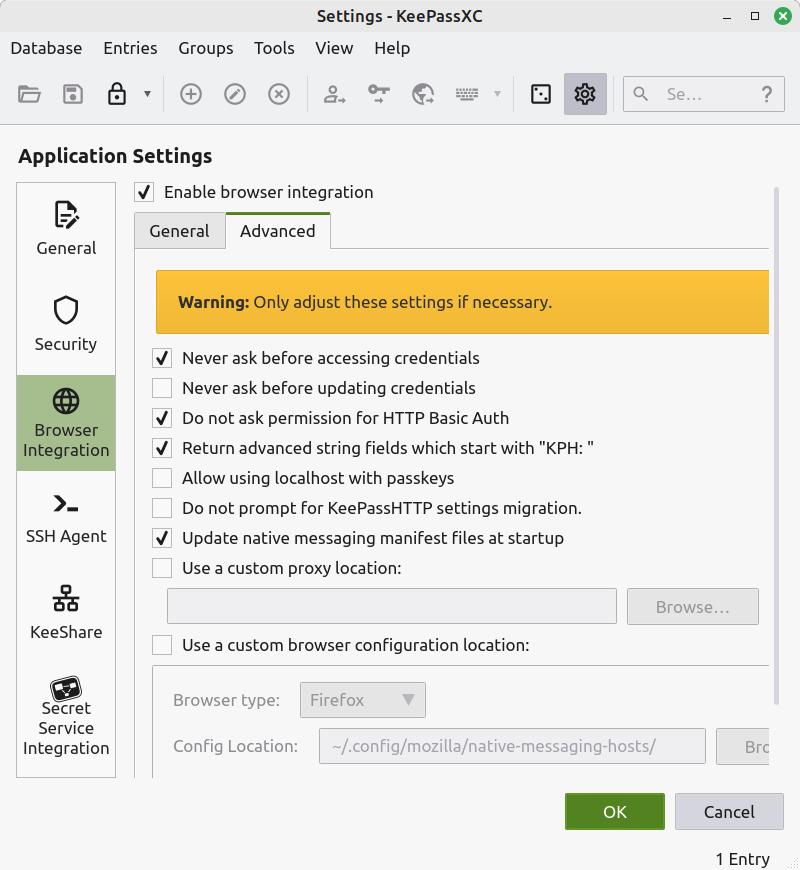Click the Settings gear icon
The width and height of the screenshot is (800, 870).
(x=585, y=94)
